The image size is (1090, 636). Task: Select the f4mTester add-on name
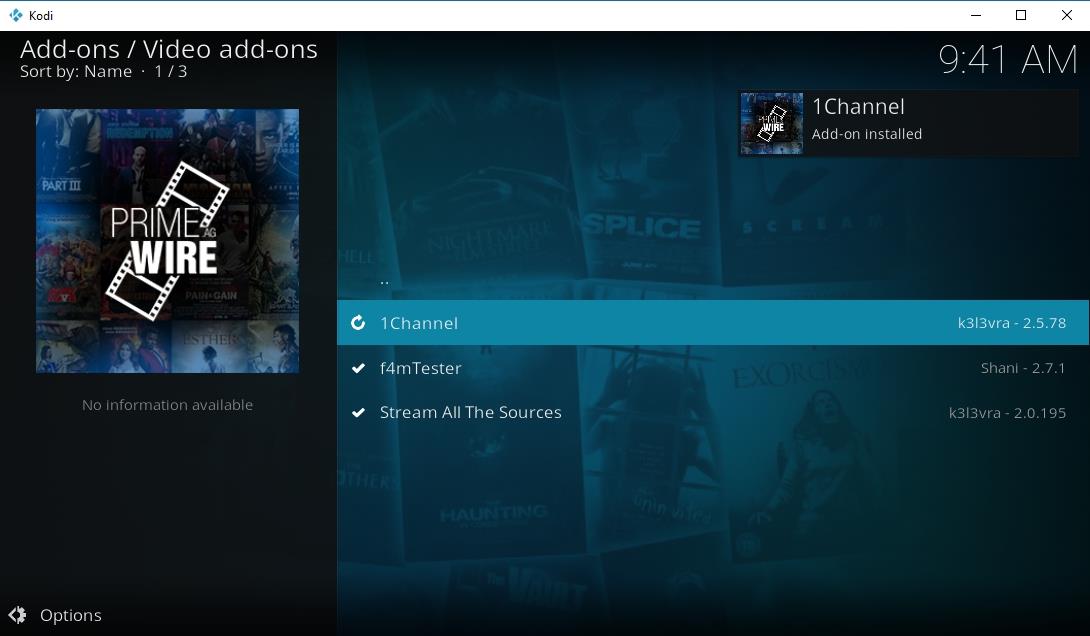point(420,368)
